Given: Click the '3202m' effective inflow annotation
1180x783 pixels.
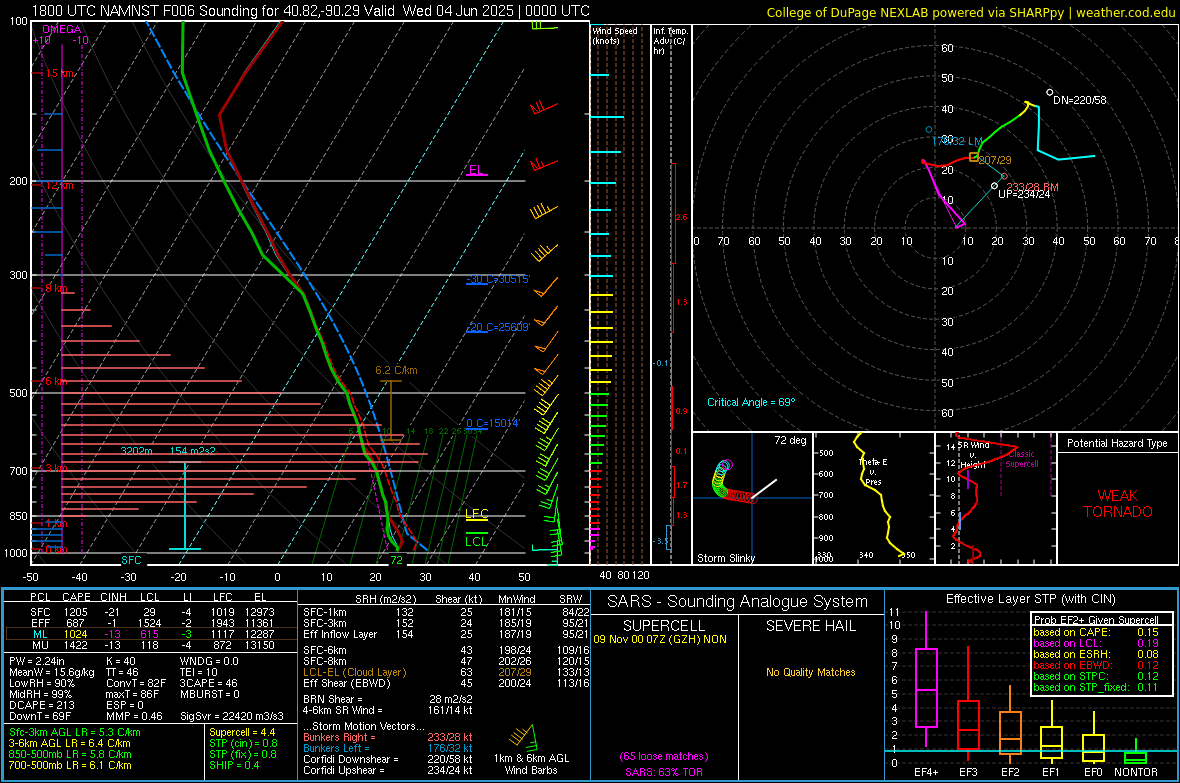Looking at the screenshot, I should pos(136,450).
